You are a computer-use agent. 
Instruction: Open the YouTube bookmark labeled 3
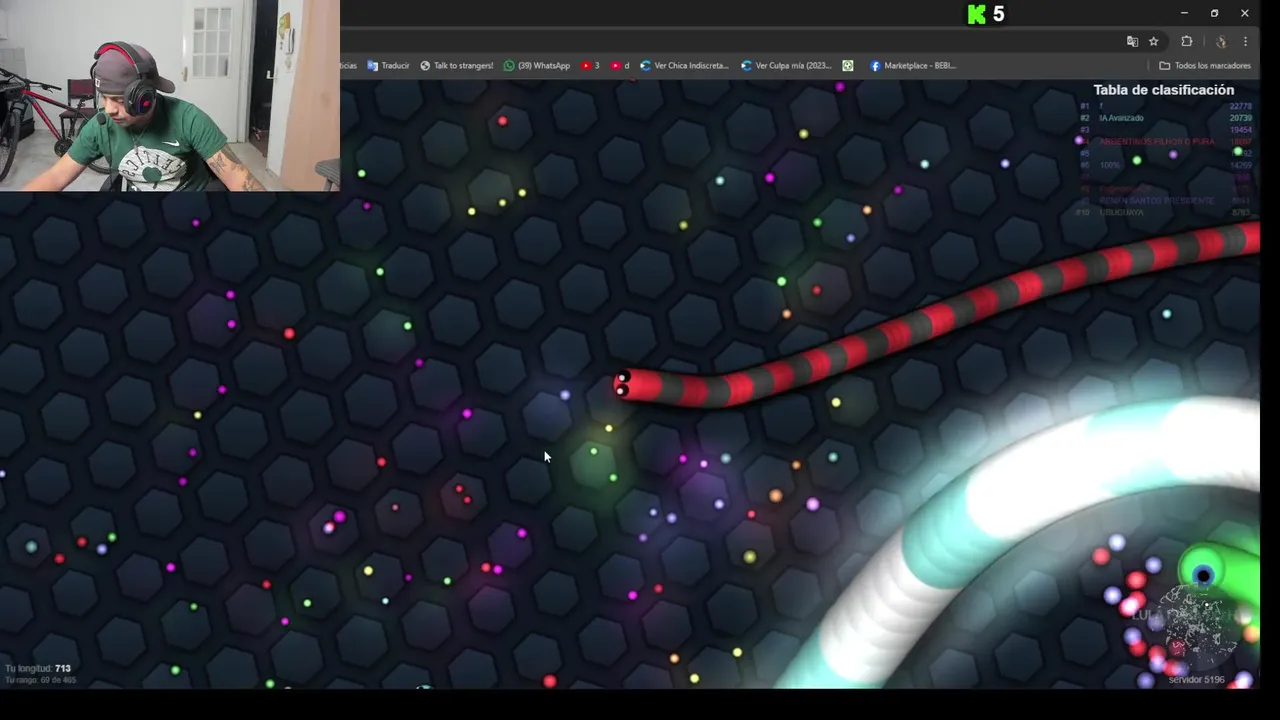tap(590, 66)
